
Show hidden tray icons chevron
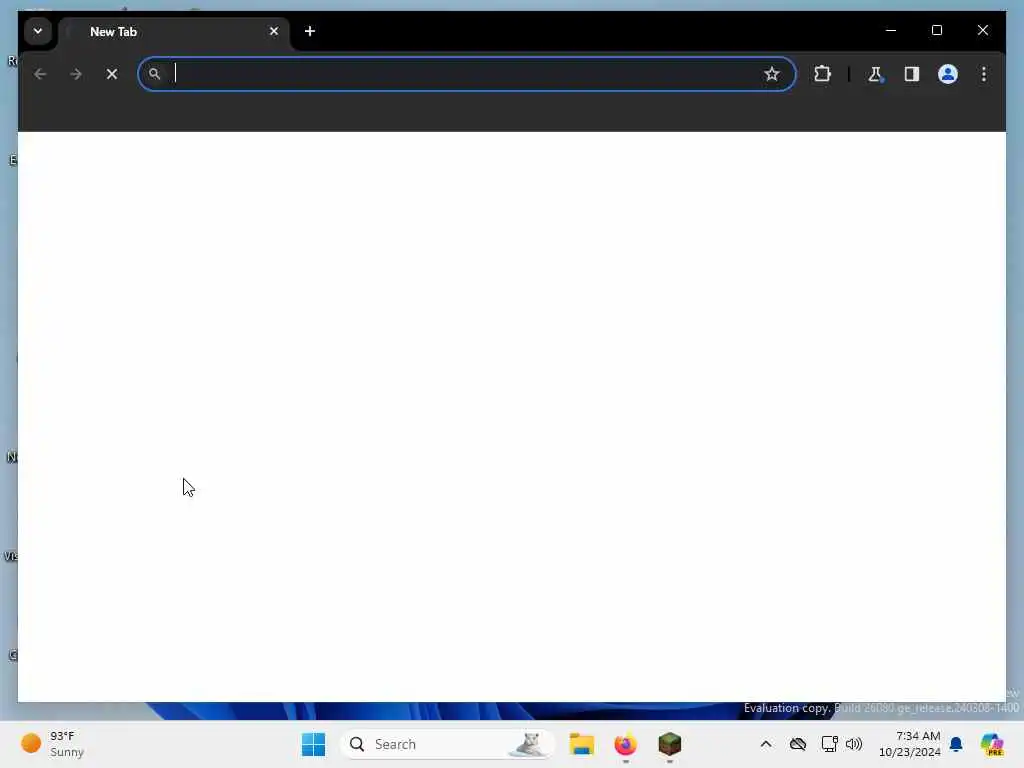766,744
